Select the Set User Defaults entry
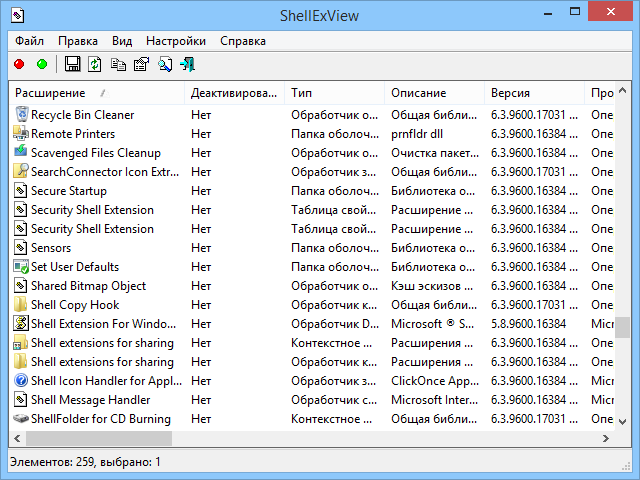Viewport: 640px width, 480px height. tap(75, 267)
